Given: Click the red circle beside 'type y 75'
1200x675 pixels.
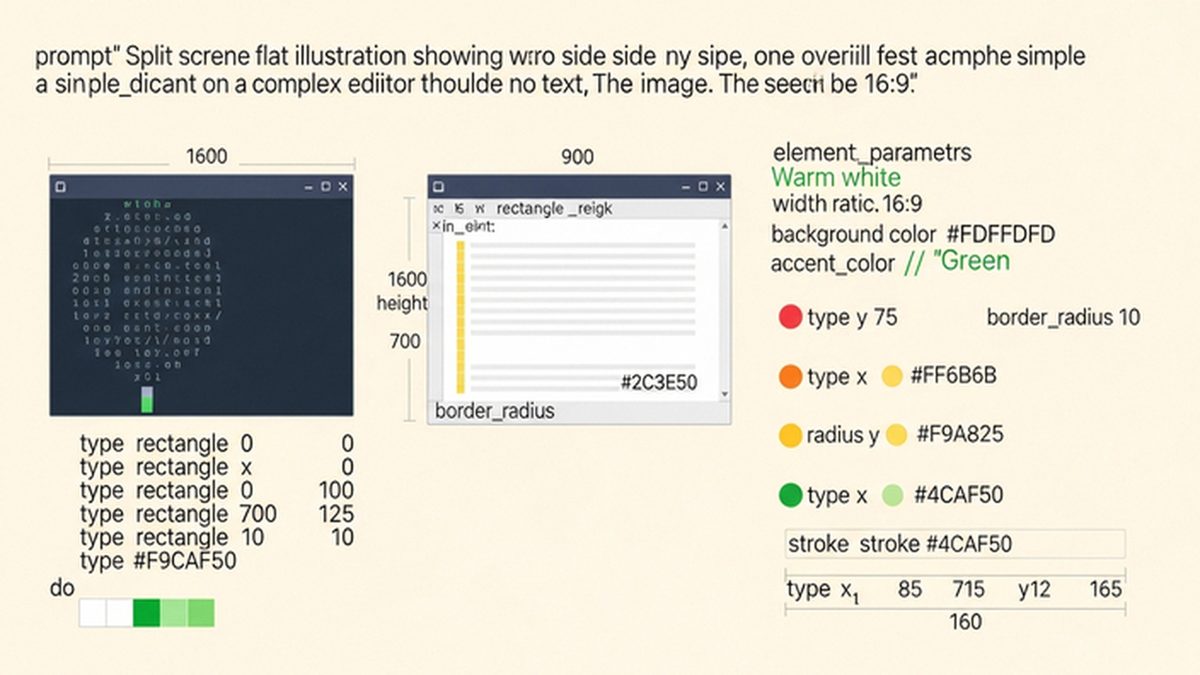Looking at the screenshot, I should [790, 318].
